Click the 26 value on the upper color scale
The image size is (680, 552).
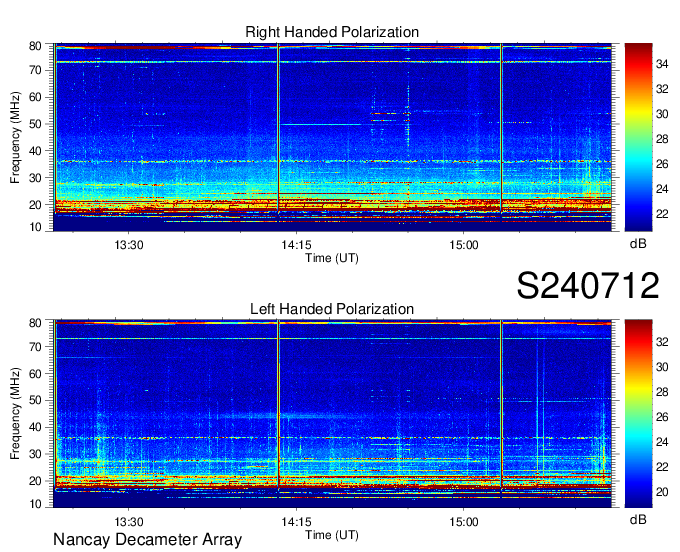[662, 164]
